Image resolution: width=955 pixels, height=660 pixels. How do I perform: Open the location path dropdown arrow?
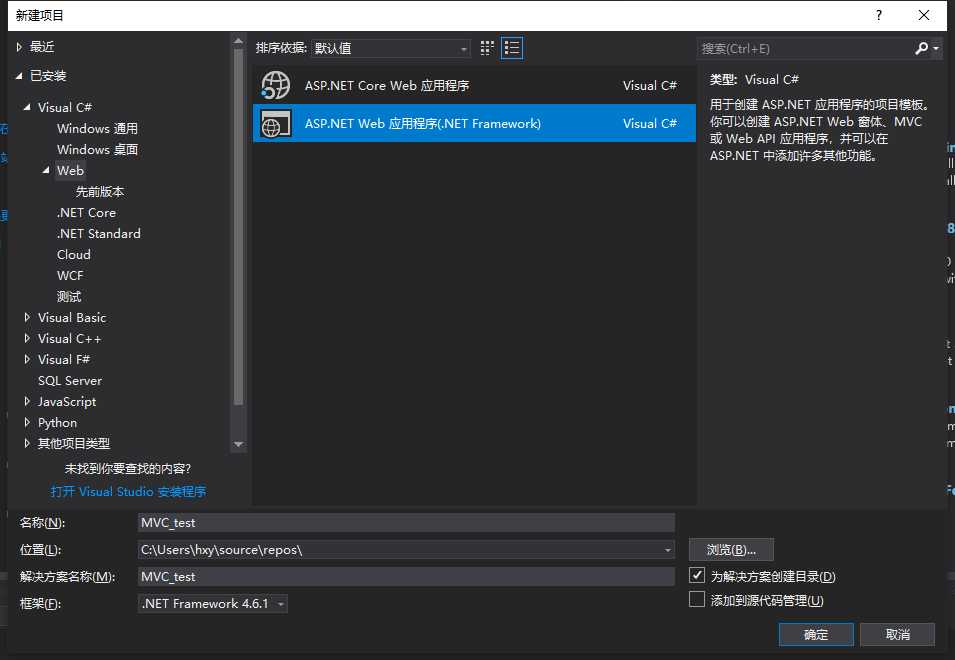(668, 550)
